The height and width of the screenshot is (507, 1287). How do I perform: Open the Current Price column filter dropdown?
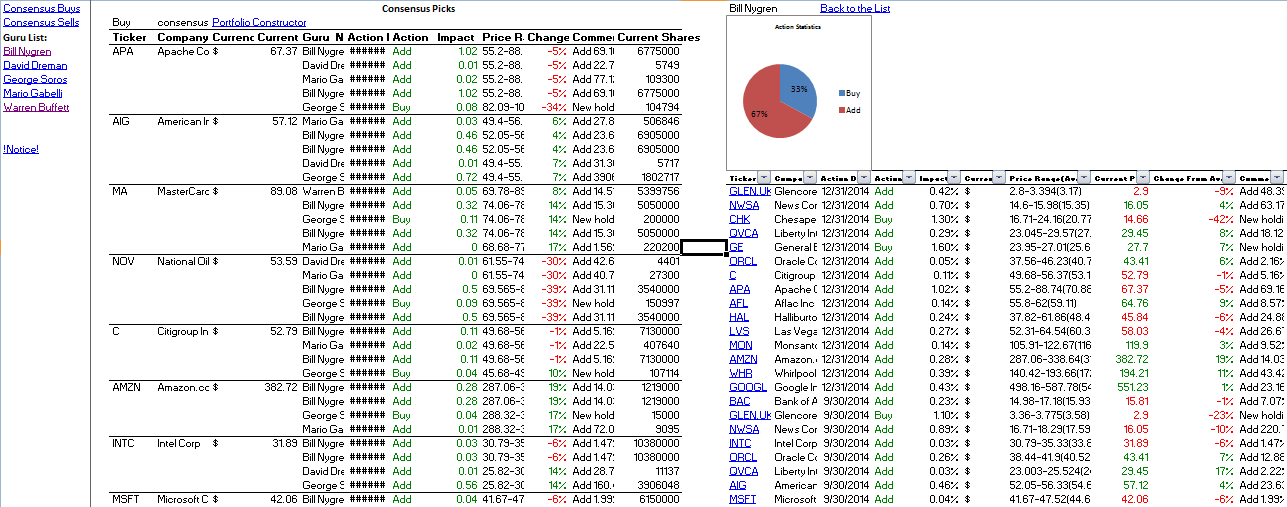click(1142, 177)
